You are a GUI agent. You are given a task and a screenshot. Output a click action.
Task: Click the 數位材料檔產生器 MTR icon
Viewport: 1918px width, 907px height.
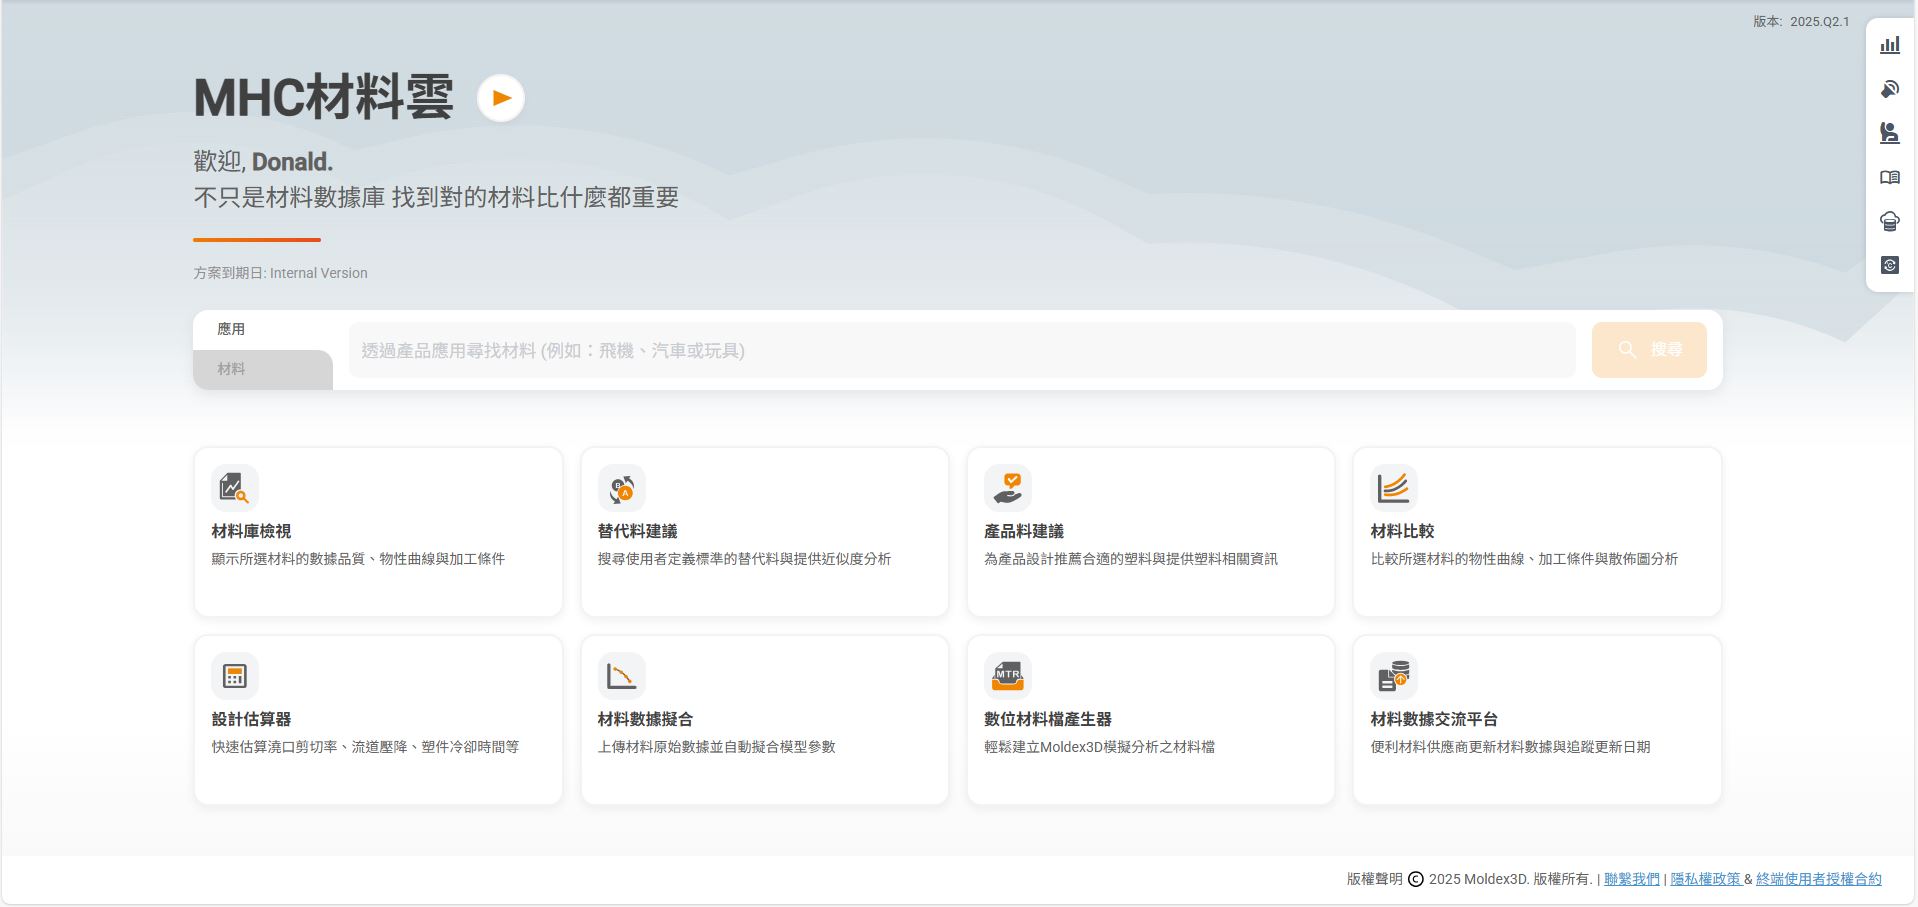click(x=1008, y=676)
